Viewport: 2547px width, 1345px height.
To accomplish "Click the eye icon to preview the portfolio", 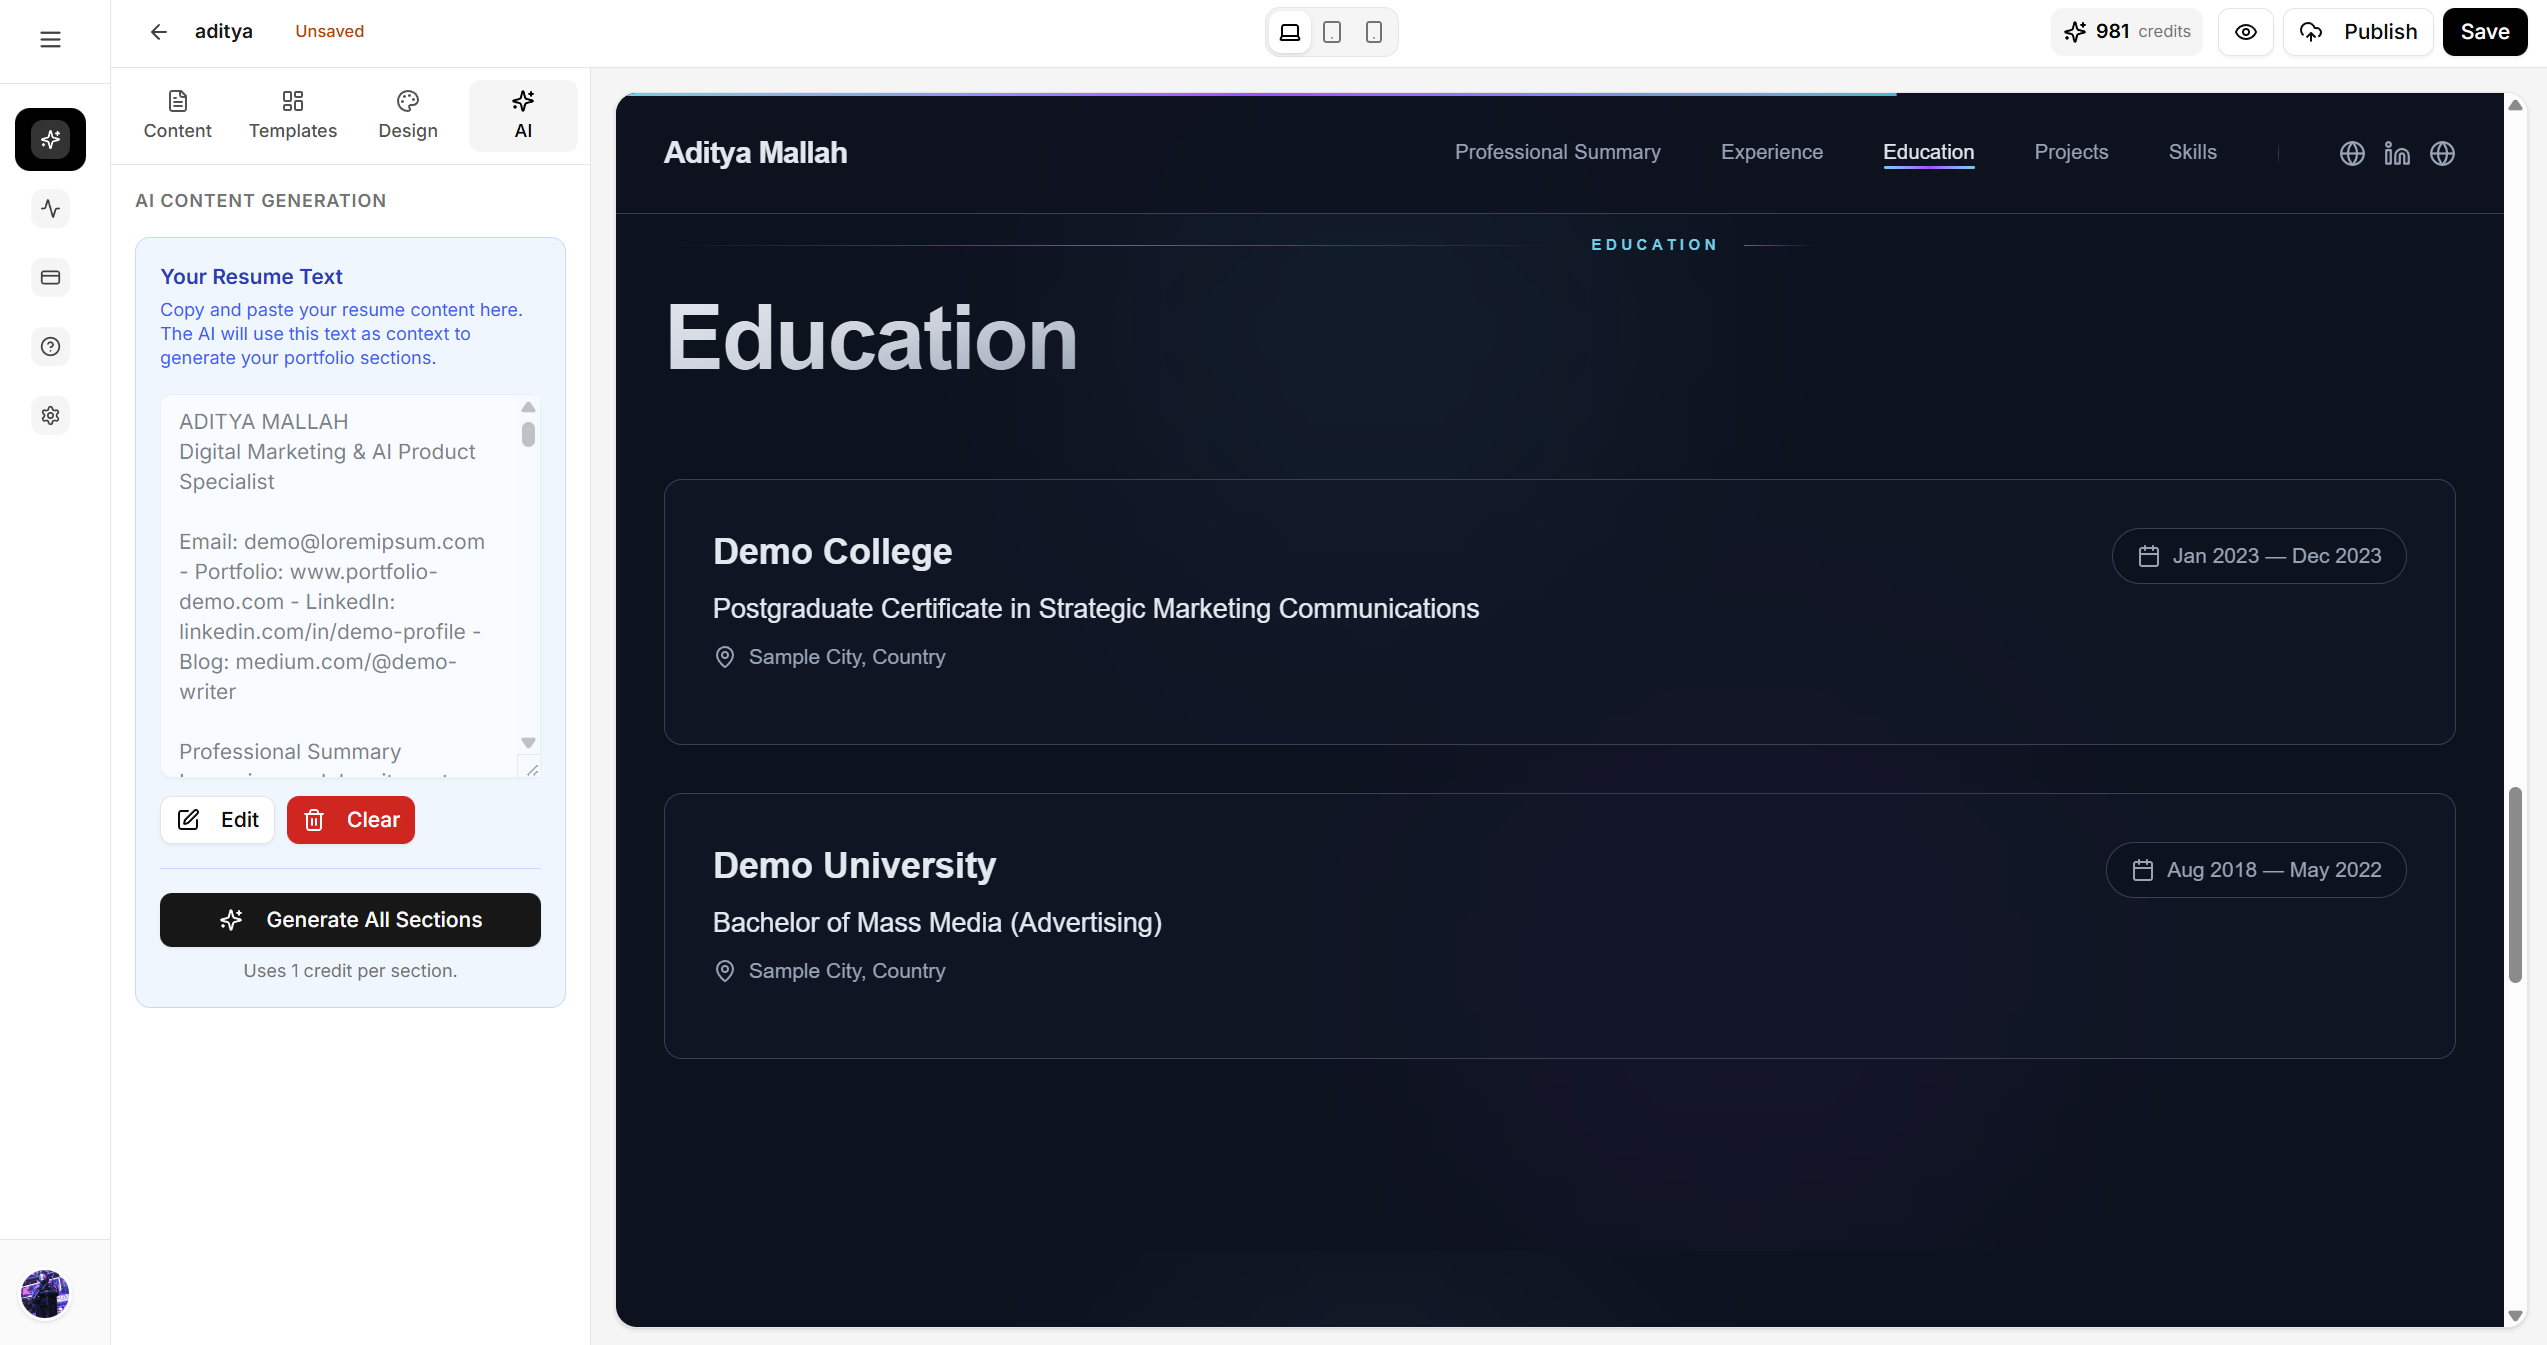I will click(x=2246, y=31).
